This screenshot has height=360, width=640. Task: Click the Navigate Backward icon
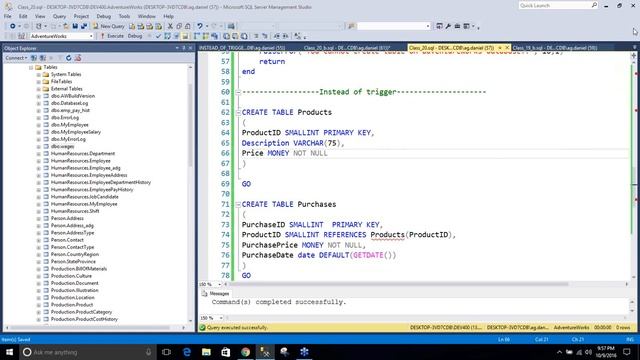(x=13, y=26)
